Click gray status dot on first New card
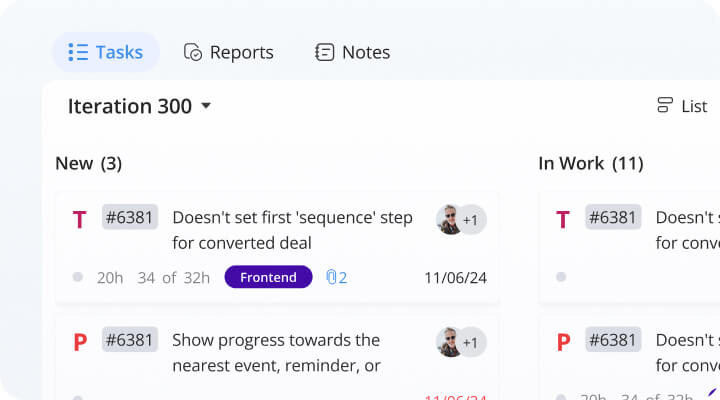720x400 pixels. [x=78, y=277]
